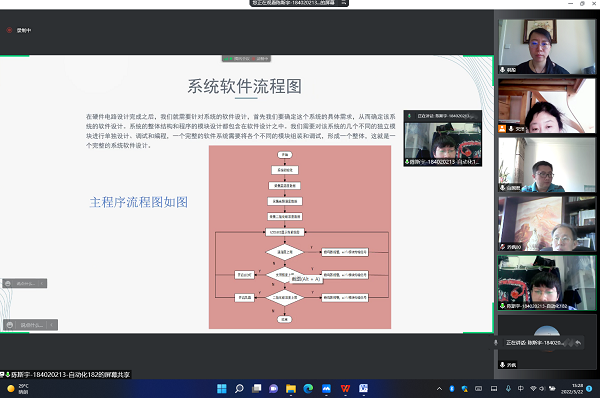Click microphone icon on avatar-only participant tile
Viewport: 600px width, 398px height.
click(503, 365)
